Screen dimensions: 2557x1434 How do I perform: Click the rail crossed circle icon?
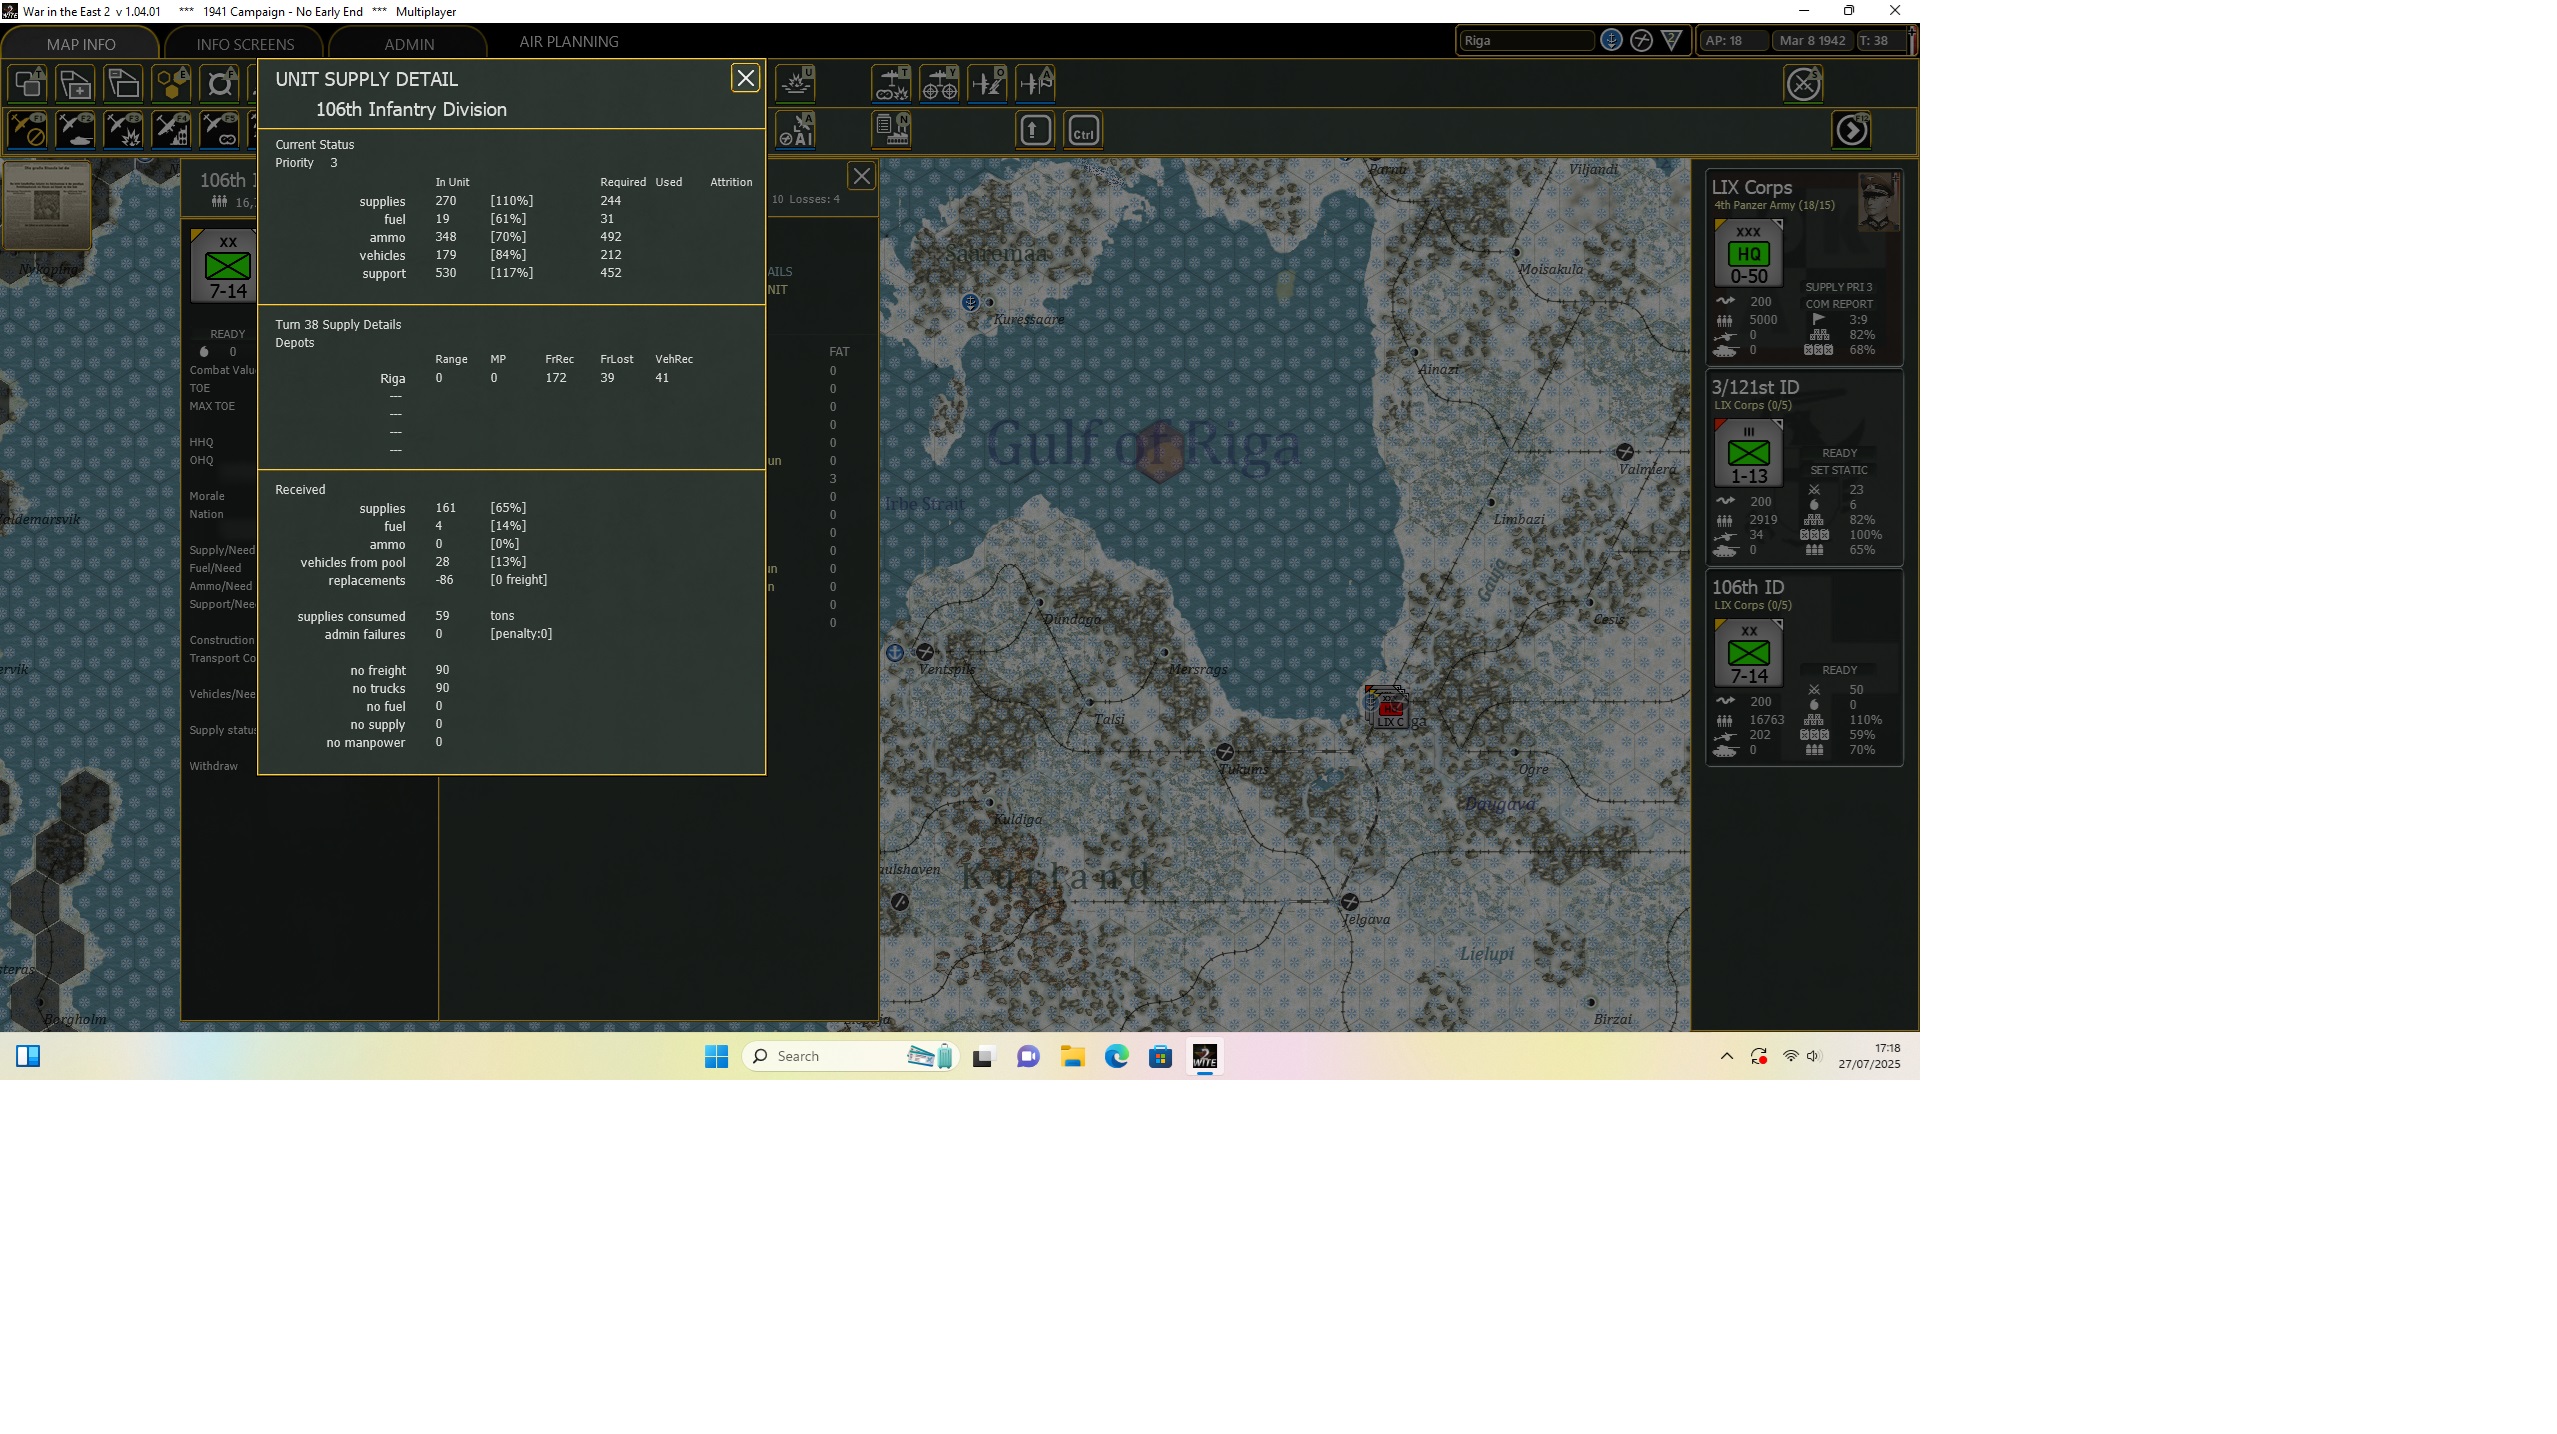1641,40
